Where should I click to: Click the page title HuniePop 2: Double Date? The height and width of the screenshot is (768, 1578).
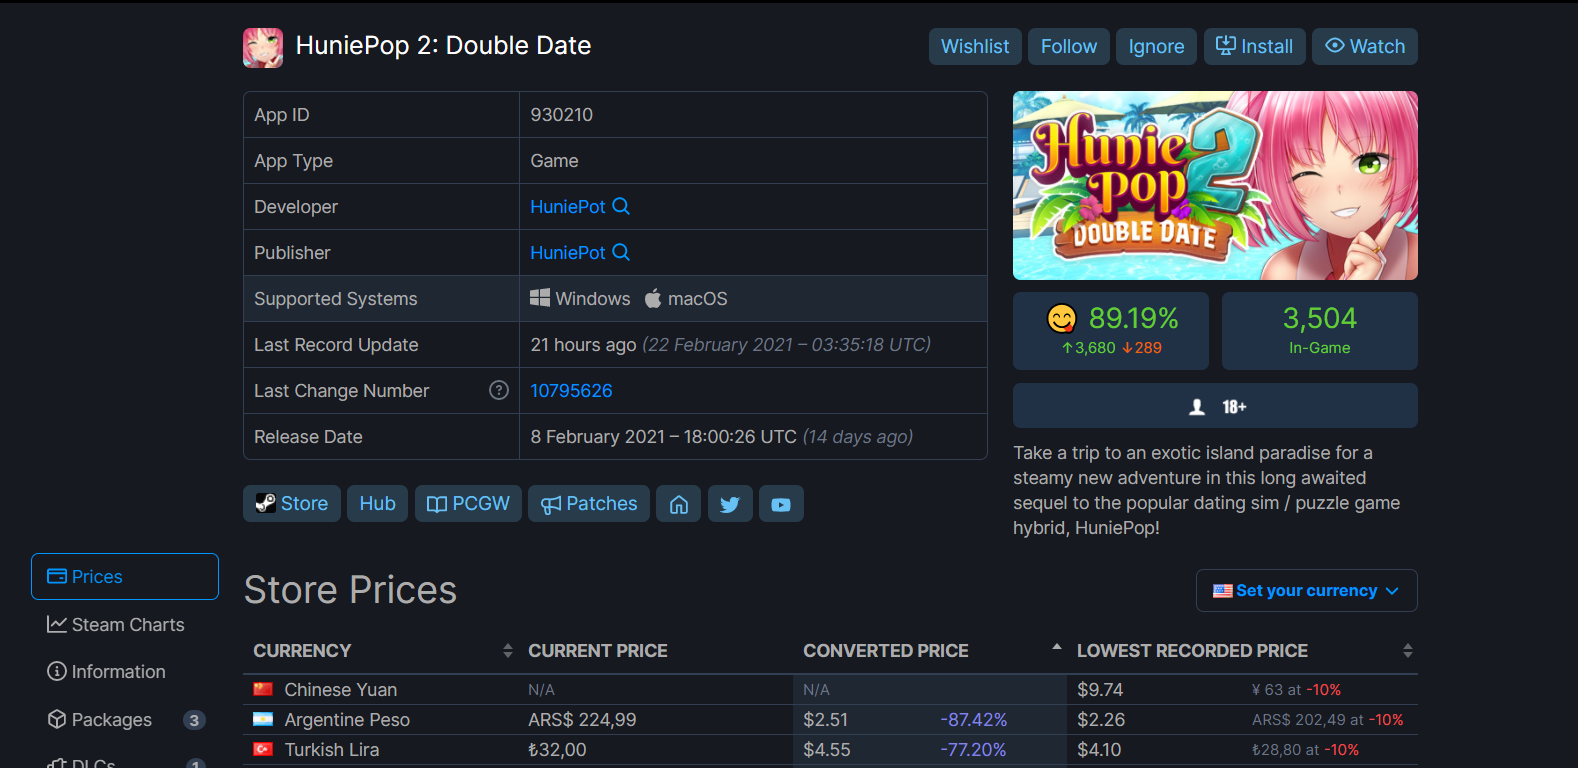(x=443, y=46)
